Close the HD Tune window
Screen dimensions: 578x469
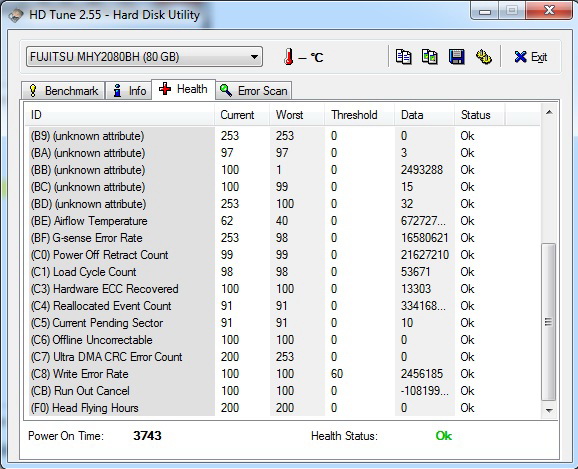549,11
